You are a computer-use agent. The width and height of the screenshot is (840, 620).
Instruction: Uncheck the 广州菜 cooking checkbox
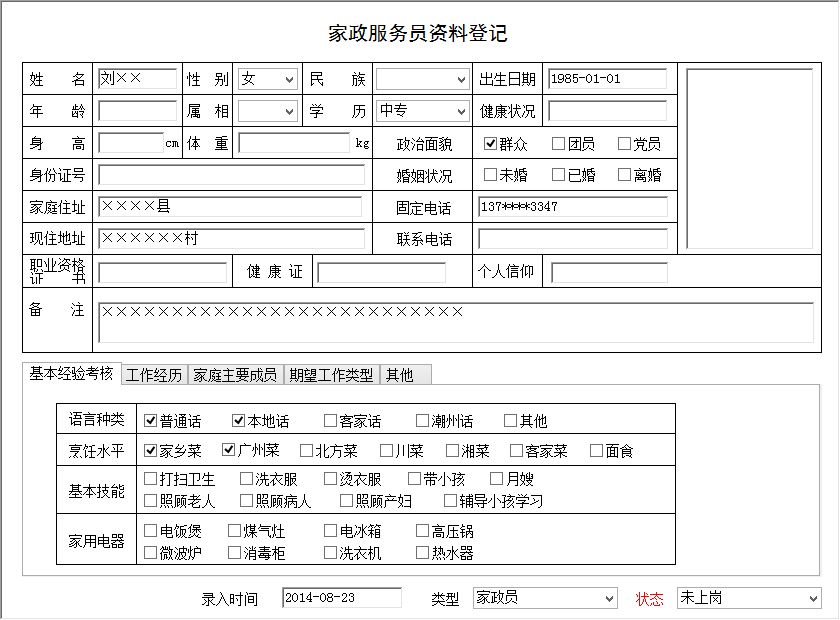pyautogui.click(x=229, y=451)
